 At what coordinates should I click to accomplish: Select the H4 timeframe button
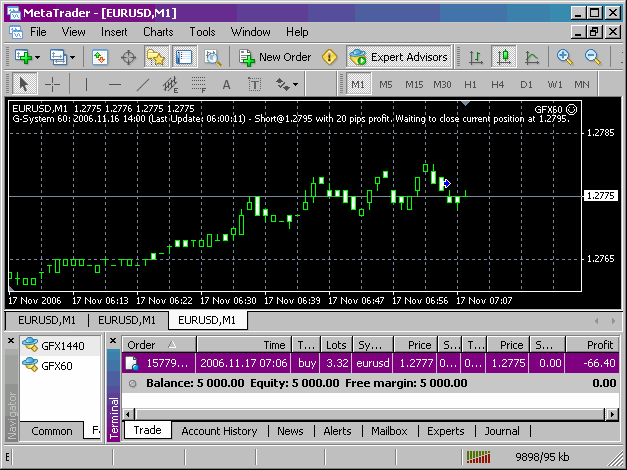498,84
